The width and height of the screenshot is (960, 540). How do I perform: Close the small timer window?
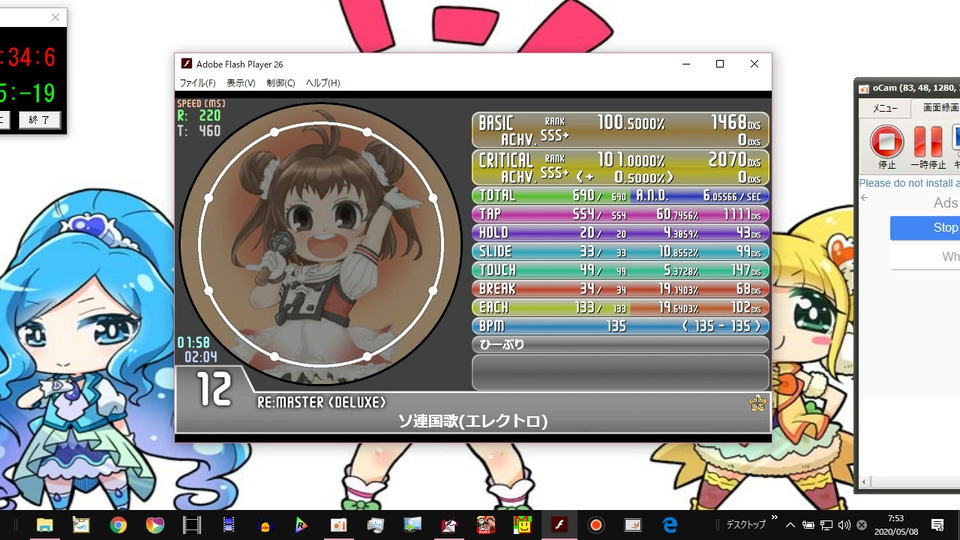(x=55, y=17)
